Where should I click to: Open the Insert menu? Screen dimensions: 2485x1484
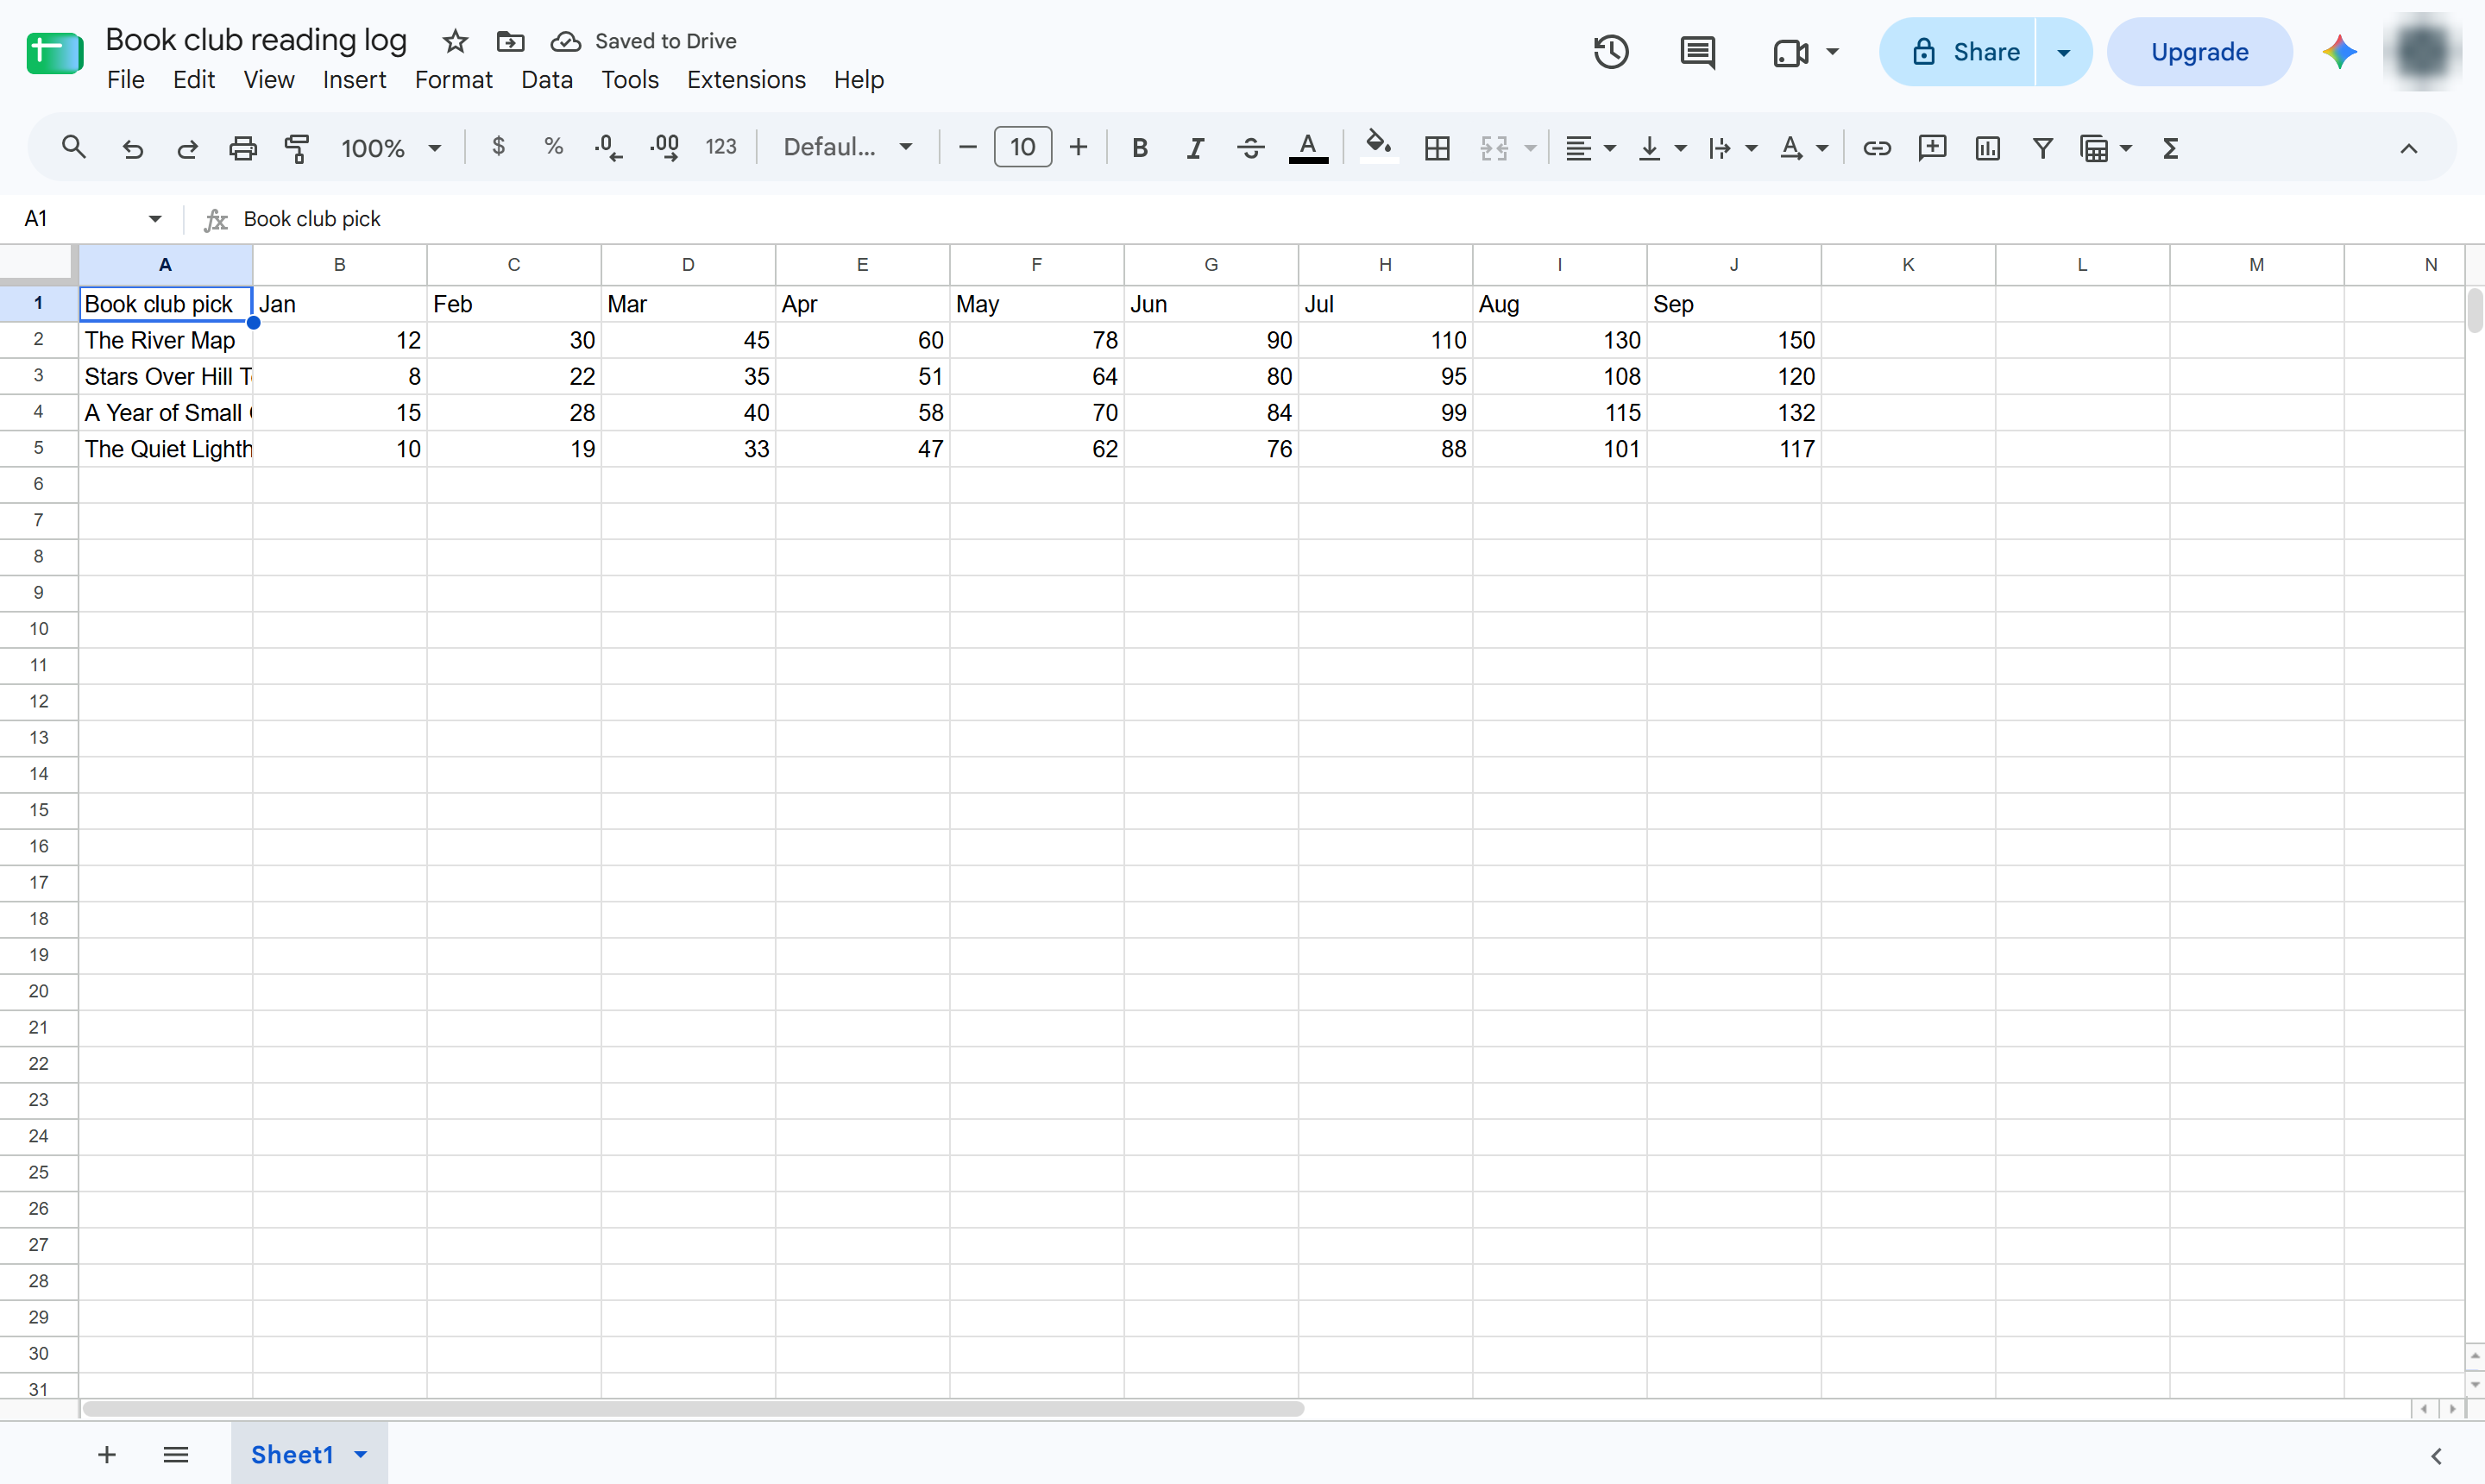[354, 79]
